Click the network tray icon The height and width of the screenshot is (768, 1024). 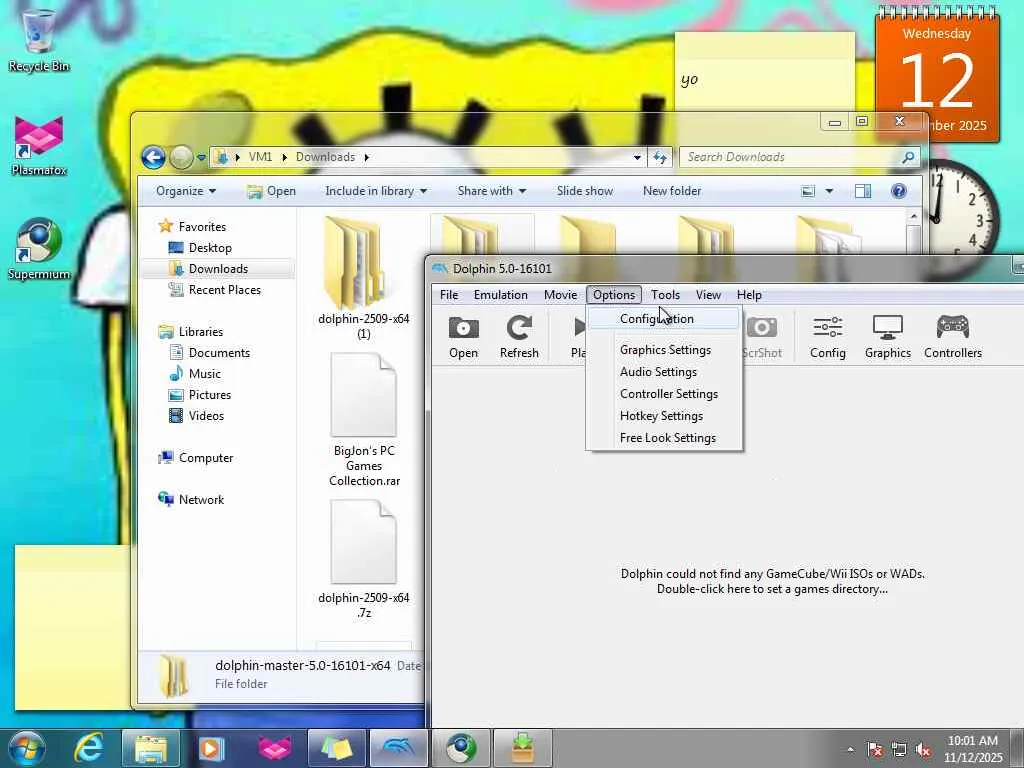coord(899,750)
